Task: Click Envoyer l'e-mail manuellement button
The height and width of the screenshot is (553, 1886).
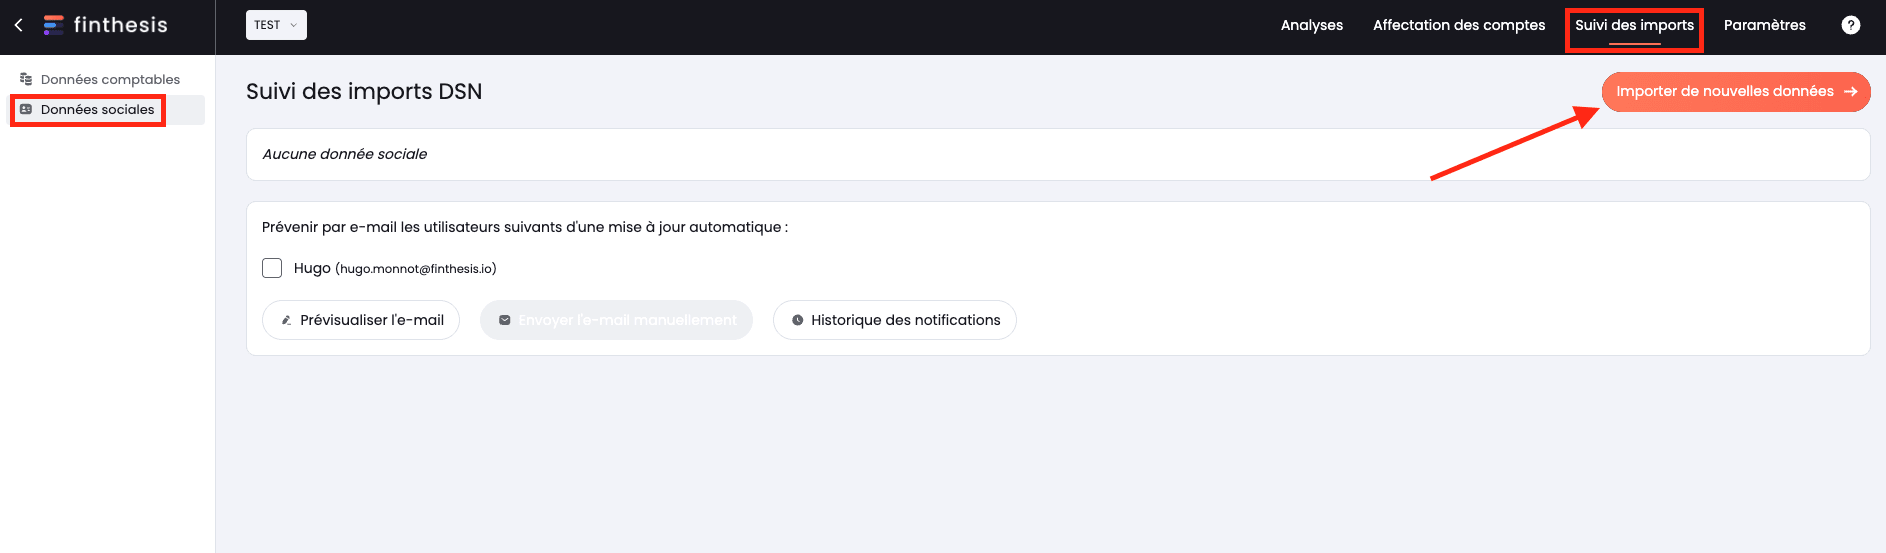Action: tap(616, 320)
